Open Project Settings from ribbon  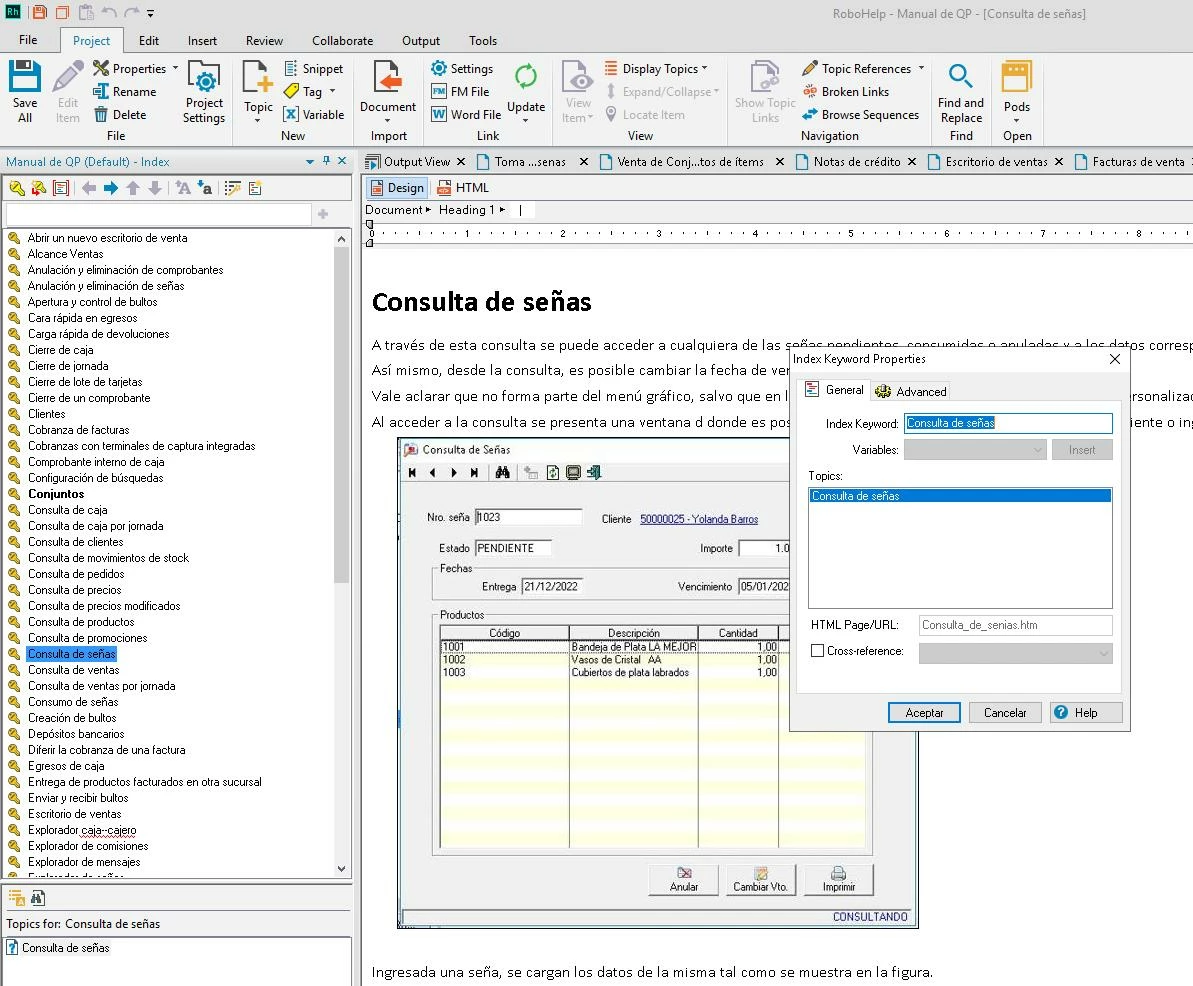(x=204, y=93)
